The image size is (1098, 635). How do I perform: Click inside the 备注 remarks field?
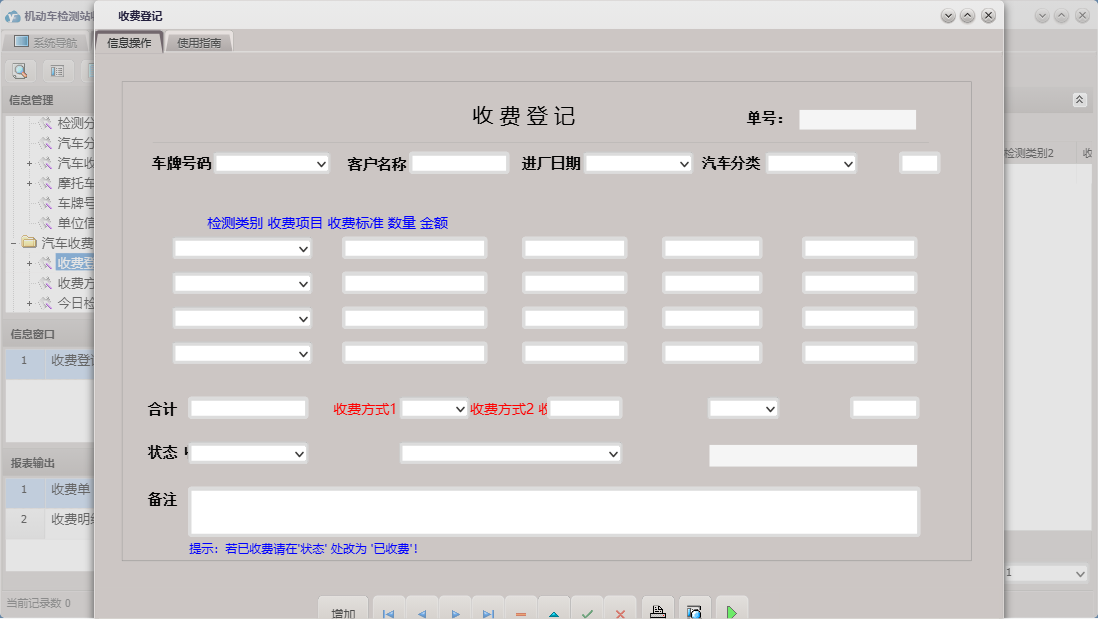pos(555,510)
